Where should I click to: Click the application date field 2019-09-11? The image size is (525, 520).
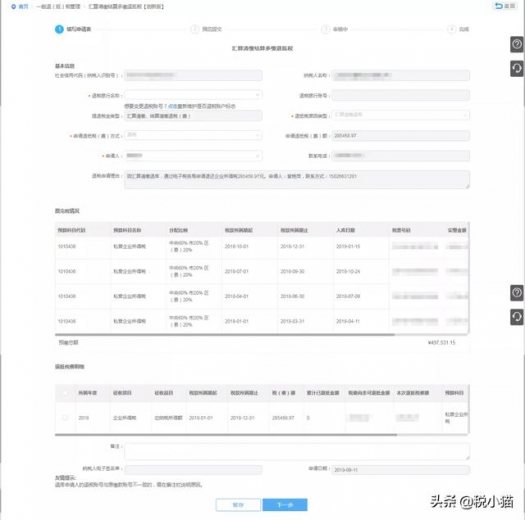point(400,470)
